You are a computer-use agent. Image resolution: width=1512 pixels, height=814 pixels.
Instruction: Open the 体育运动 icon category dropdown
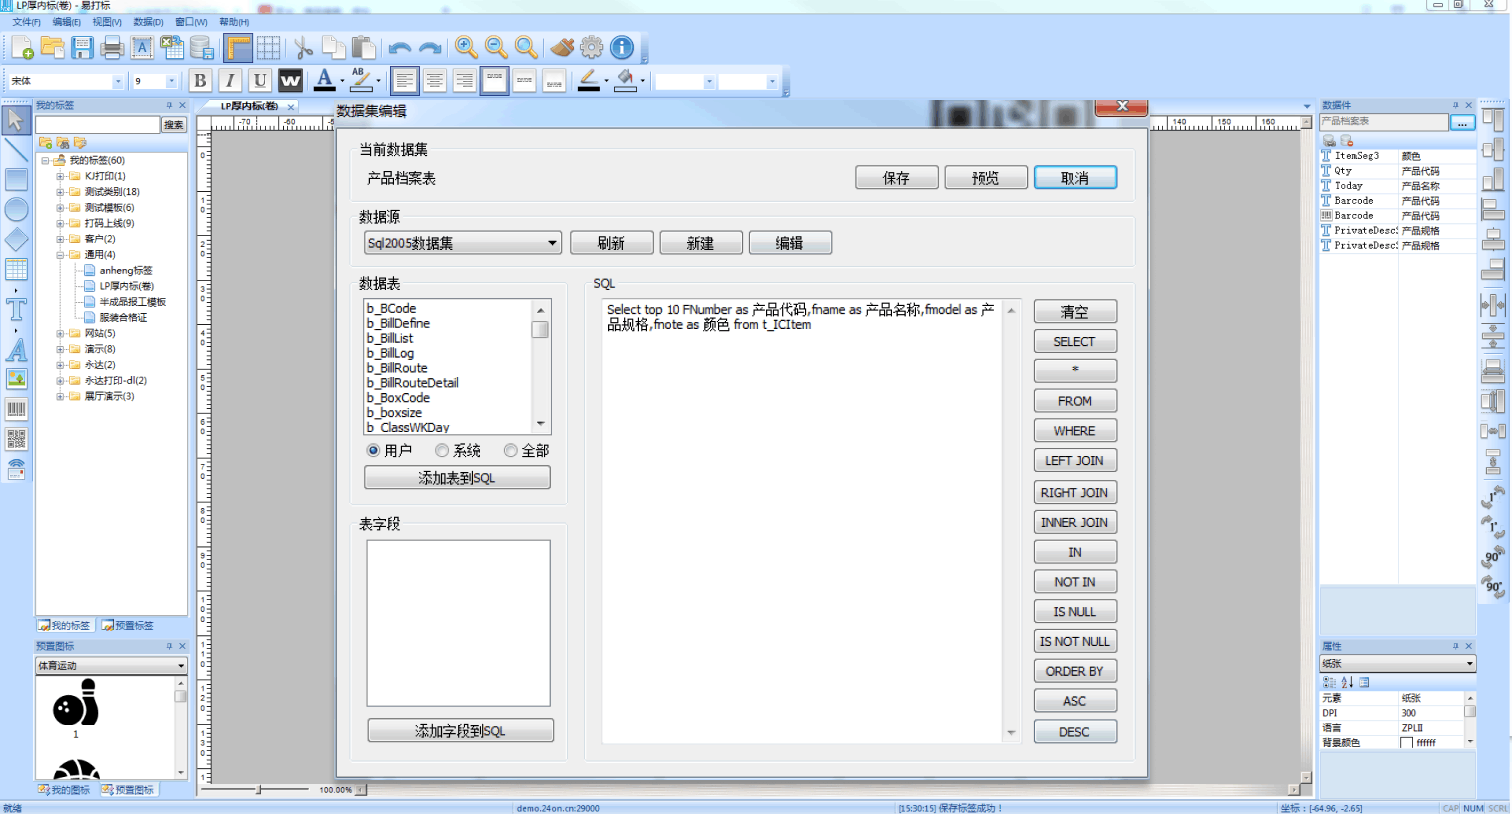tap(181, 666)
